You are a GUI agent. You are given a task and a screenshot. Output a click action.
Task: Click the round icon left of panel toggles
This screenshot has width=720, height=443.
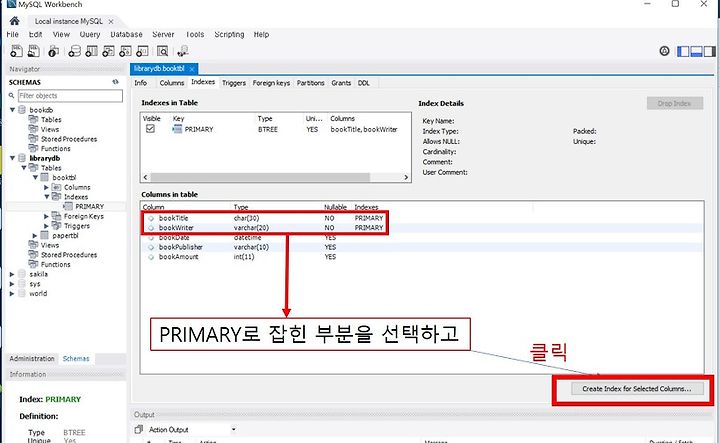click(664, 51)
